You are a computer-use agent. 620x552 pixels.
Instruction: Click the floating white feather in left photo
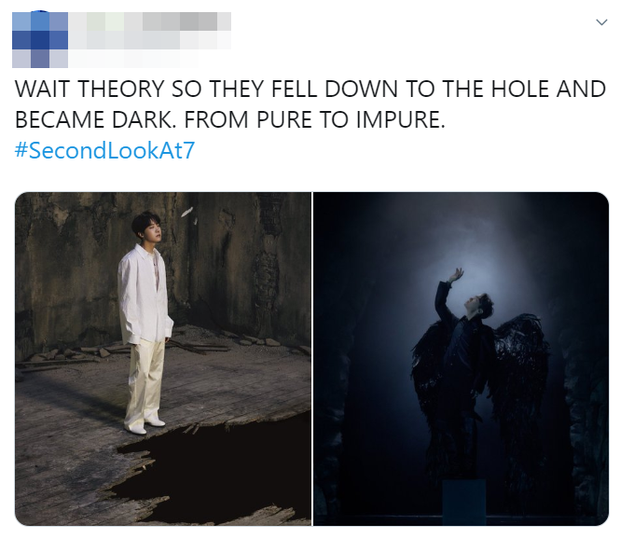click(187, 212)
